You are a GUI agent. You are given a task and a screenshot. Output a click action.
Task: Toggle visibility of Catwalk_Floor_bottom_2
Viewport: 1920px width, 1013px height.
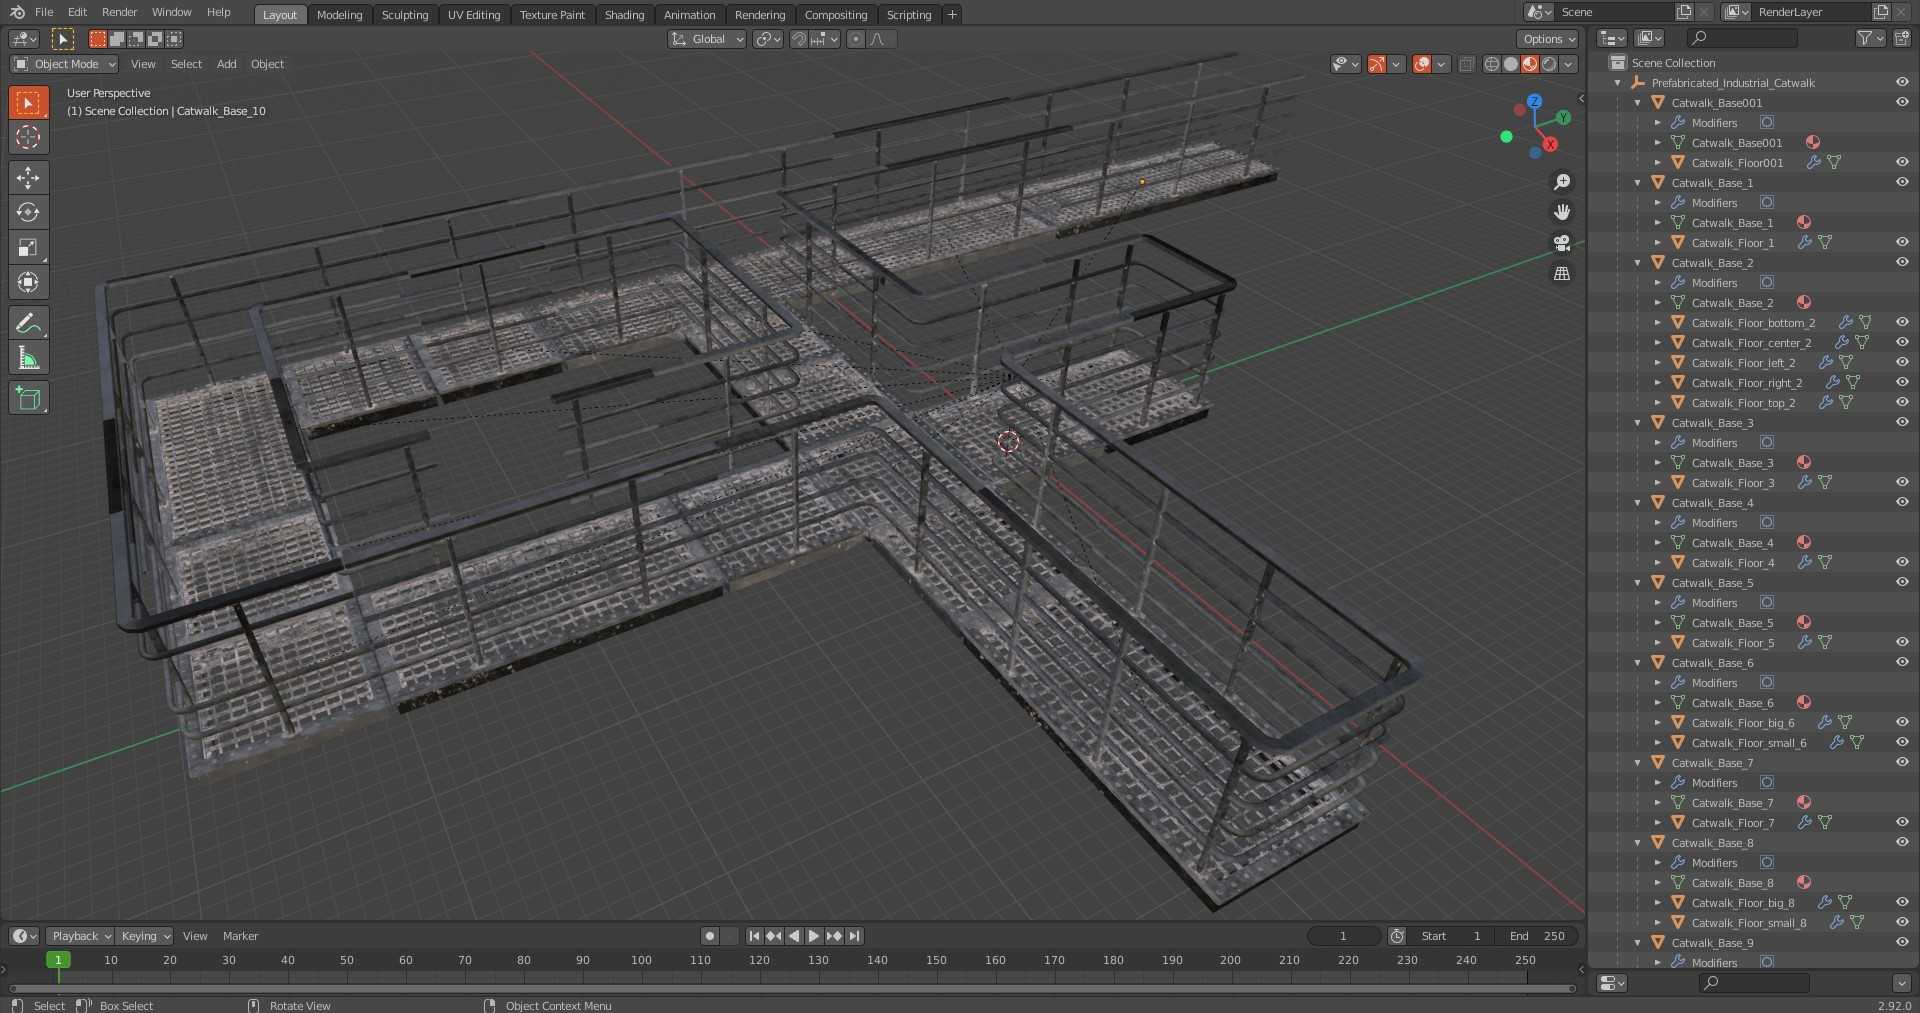1902,322
